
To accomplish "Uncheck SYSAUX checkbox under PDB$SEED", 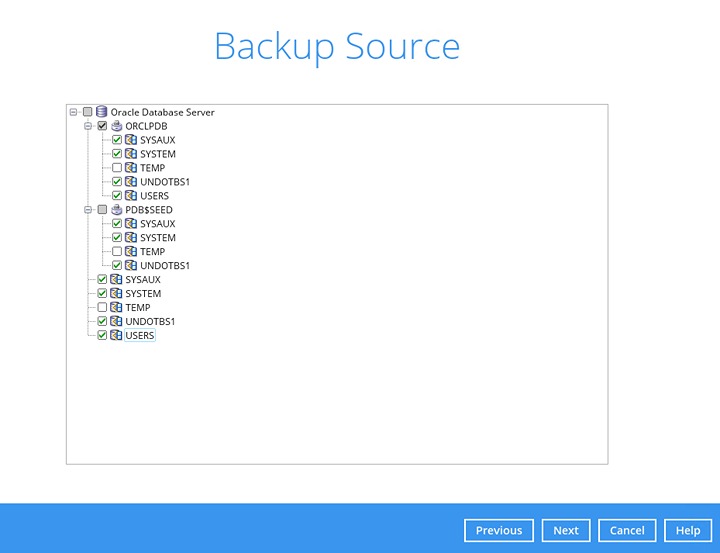I will [117, 224].
